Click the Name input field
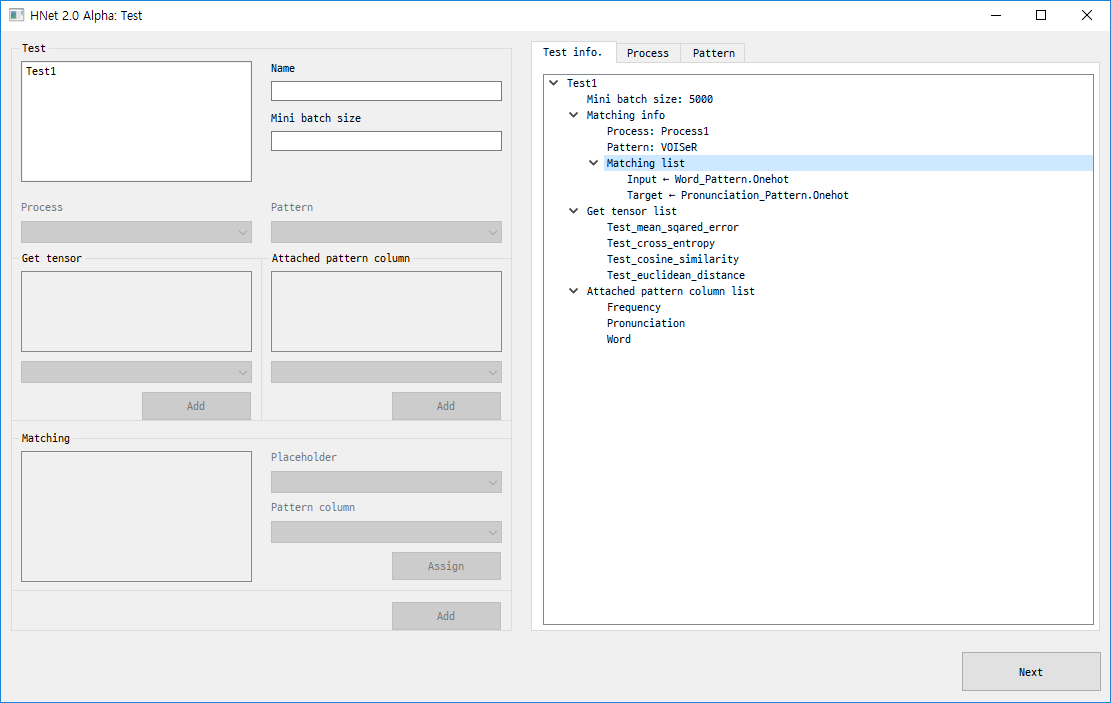The width and height of the screenshot is (1111, 703). coord(386,90)
